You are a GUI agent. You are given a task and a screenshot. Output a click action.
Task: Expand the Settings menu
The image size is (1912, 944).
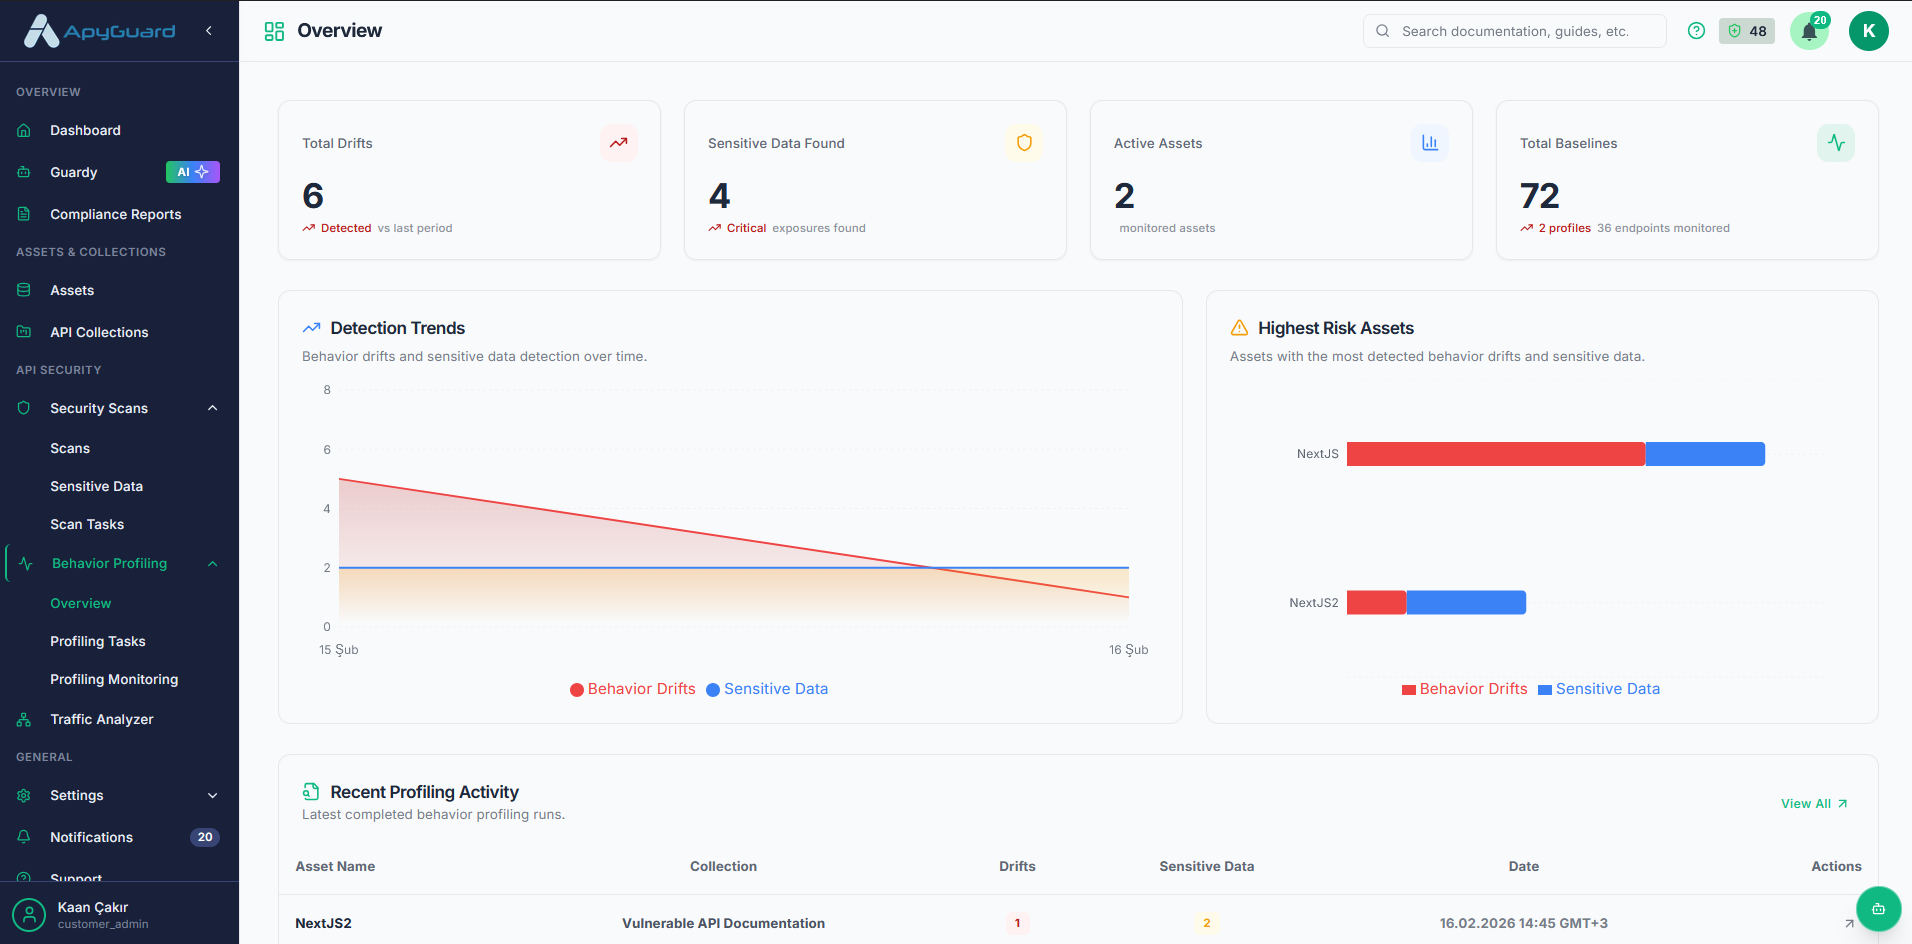[x=212, y=795]
